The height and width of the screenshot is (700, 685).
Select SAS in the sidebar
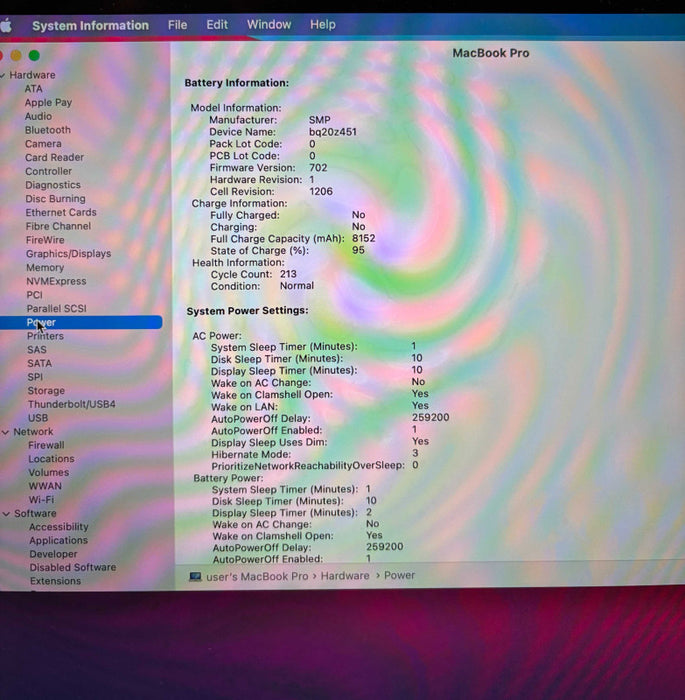(37, 350)
